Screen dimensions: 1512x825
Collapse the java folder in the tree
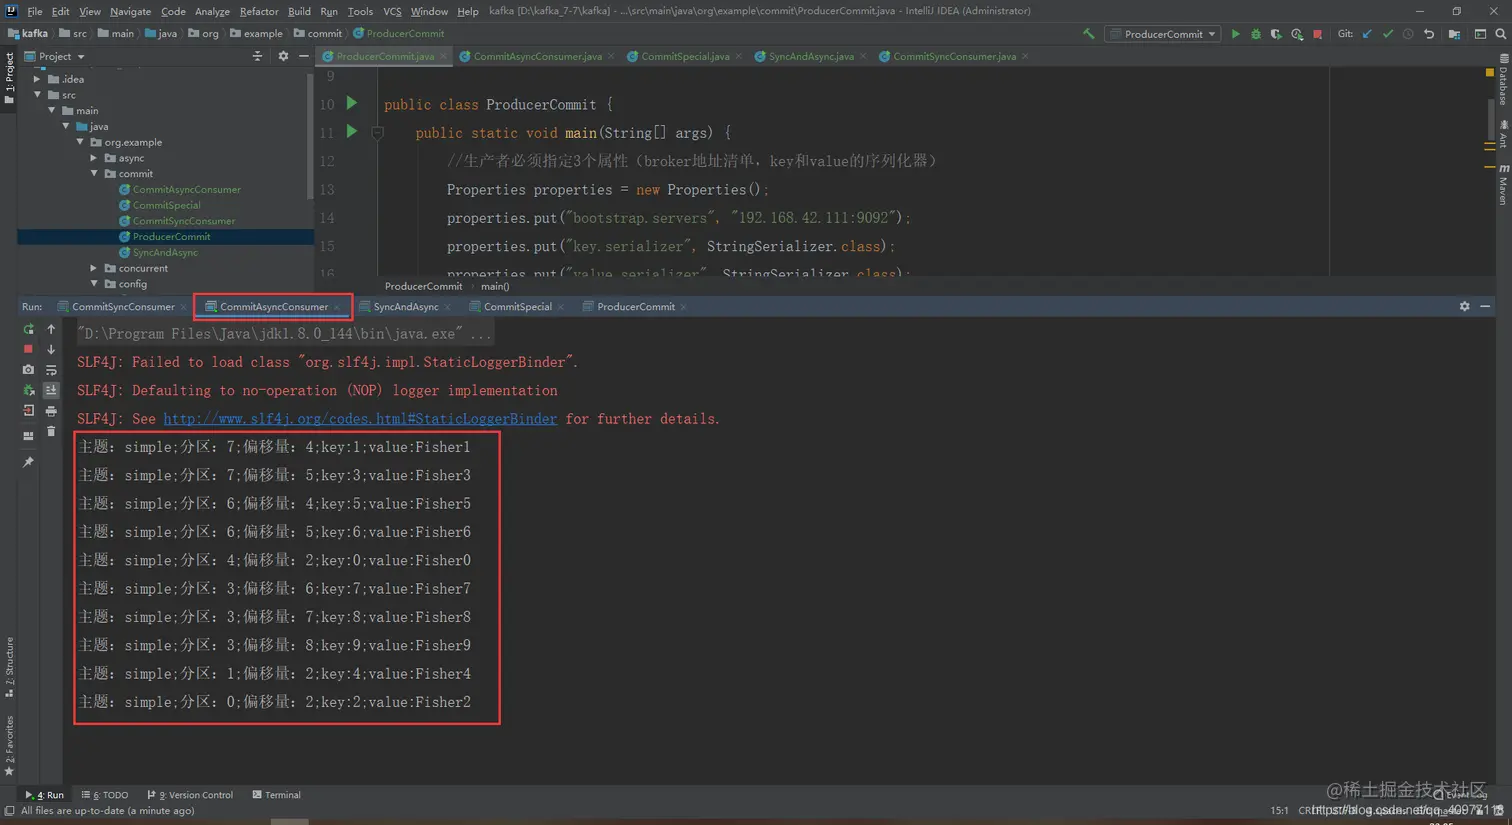(x=66, y=127)
